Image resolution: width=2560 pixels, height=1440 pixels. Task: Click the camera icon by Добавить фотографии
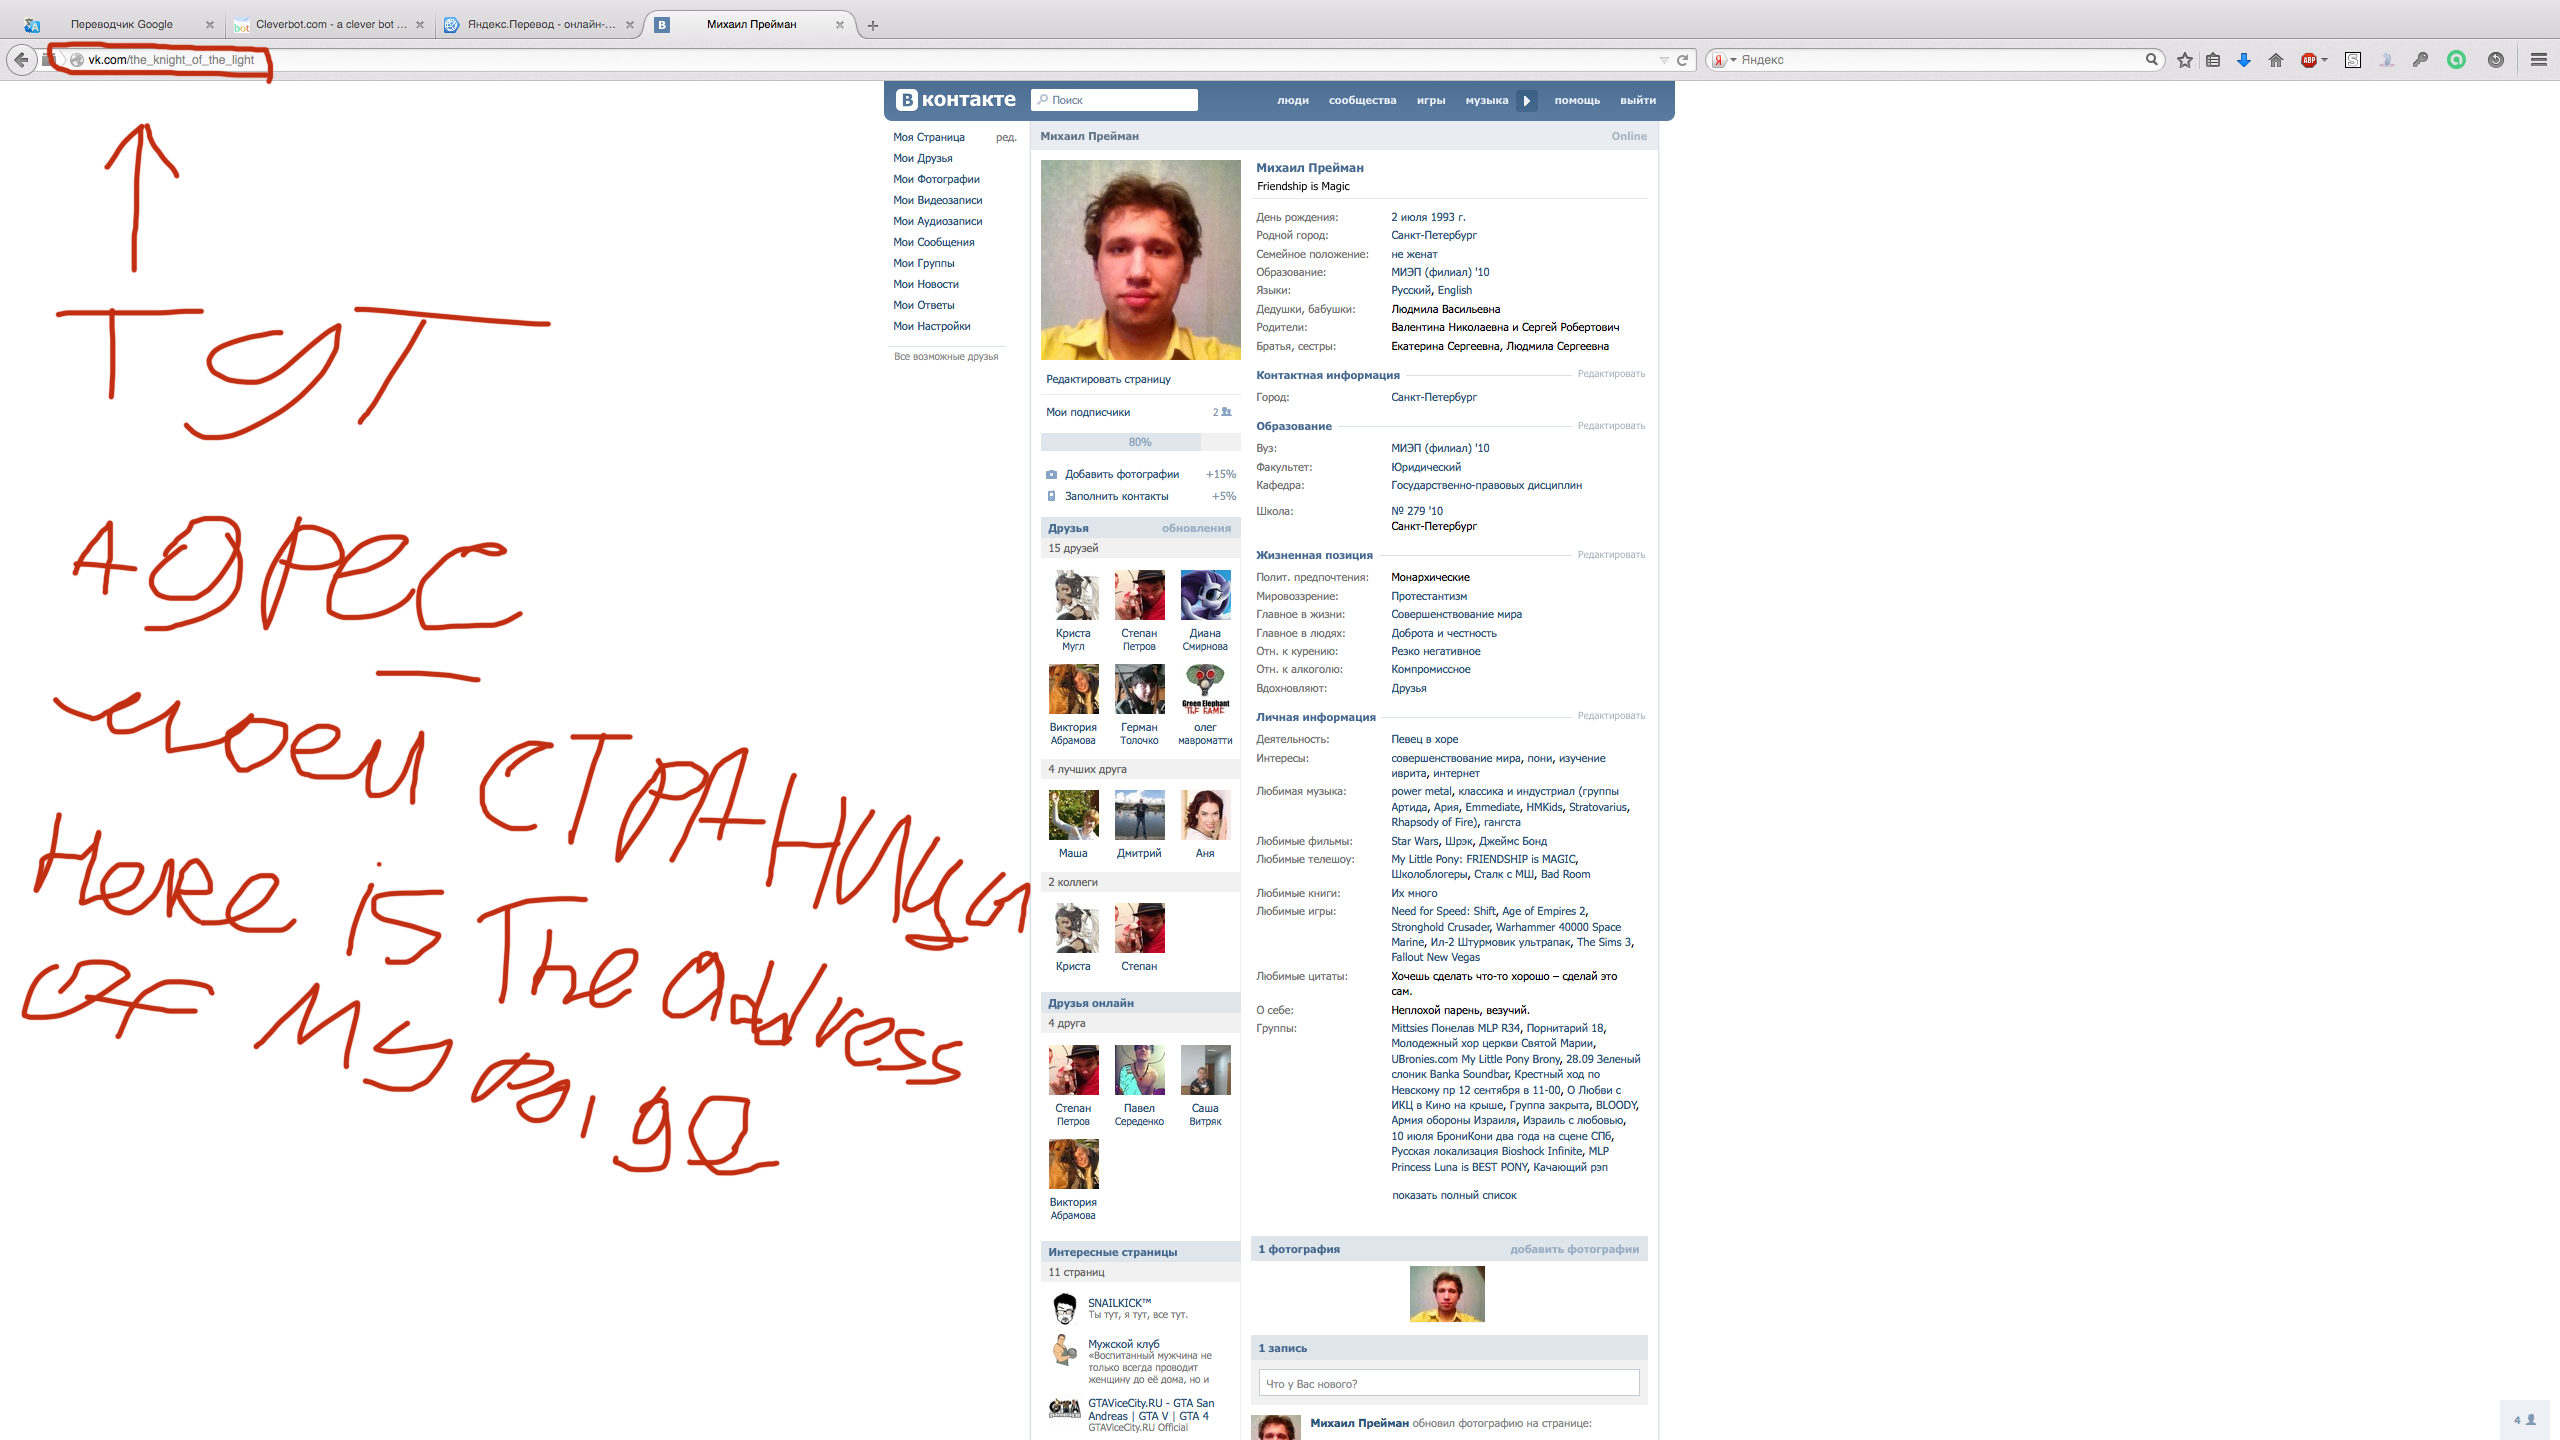[1051, 474]
